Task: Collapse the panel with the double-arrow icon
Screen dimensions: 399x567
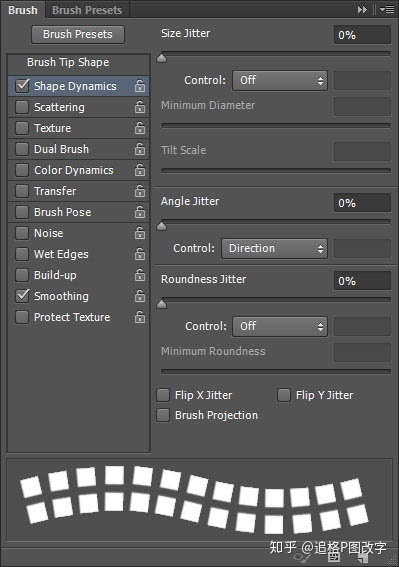Action: coord(362,10)
